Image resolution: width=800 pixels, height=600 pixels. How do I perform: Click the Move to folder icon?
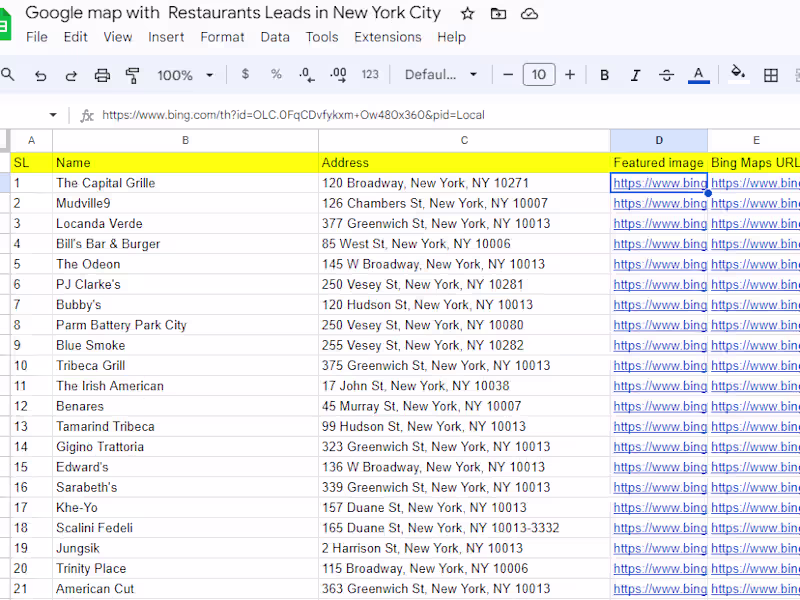coord(498,14)
